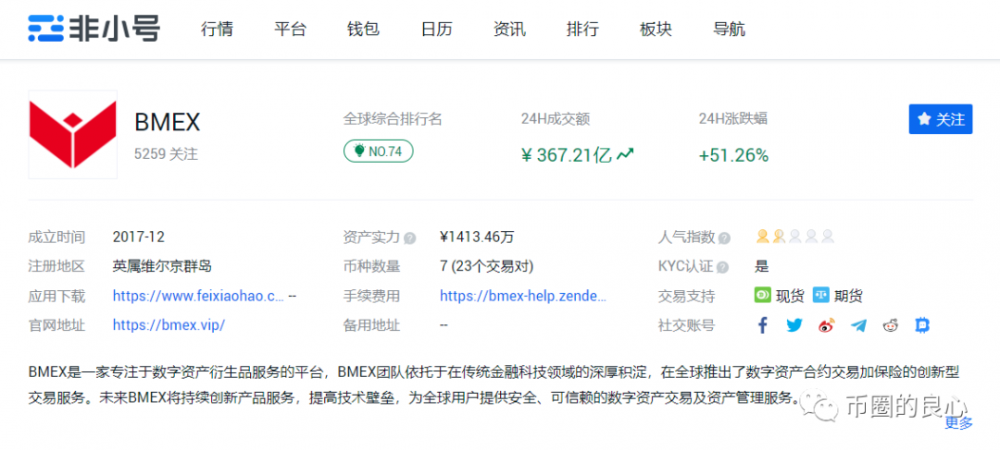Open the last blue social account icon
1000x450 pixels.
click(x=922, y=326)
